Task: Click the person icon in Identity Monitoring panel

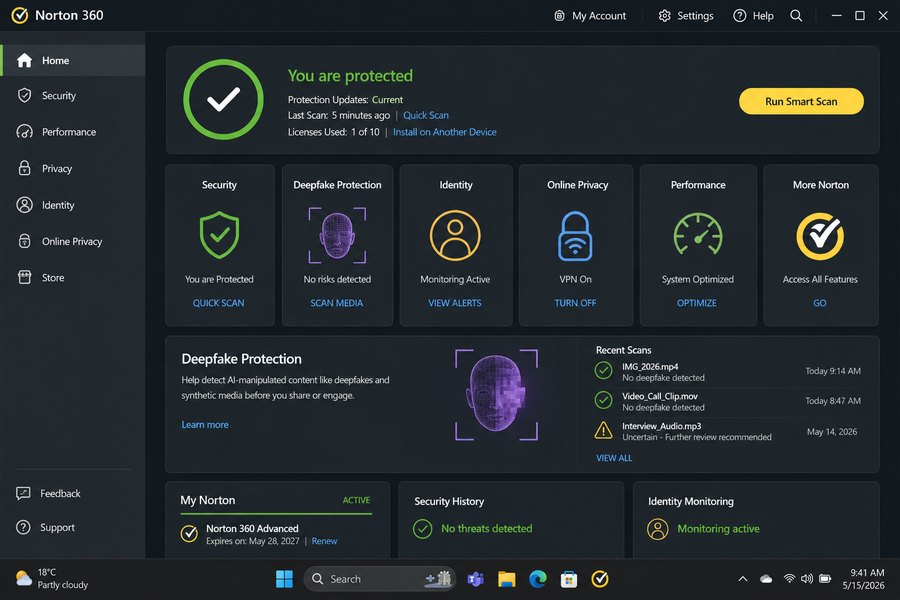Action: coord(658,529)
